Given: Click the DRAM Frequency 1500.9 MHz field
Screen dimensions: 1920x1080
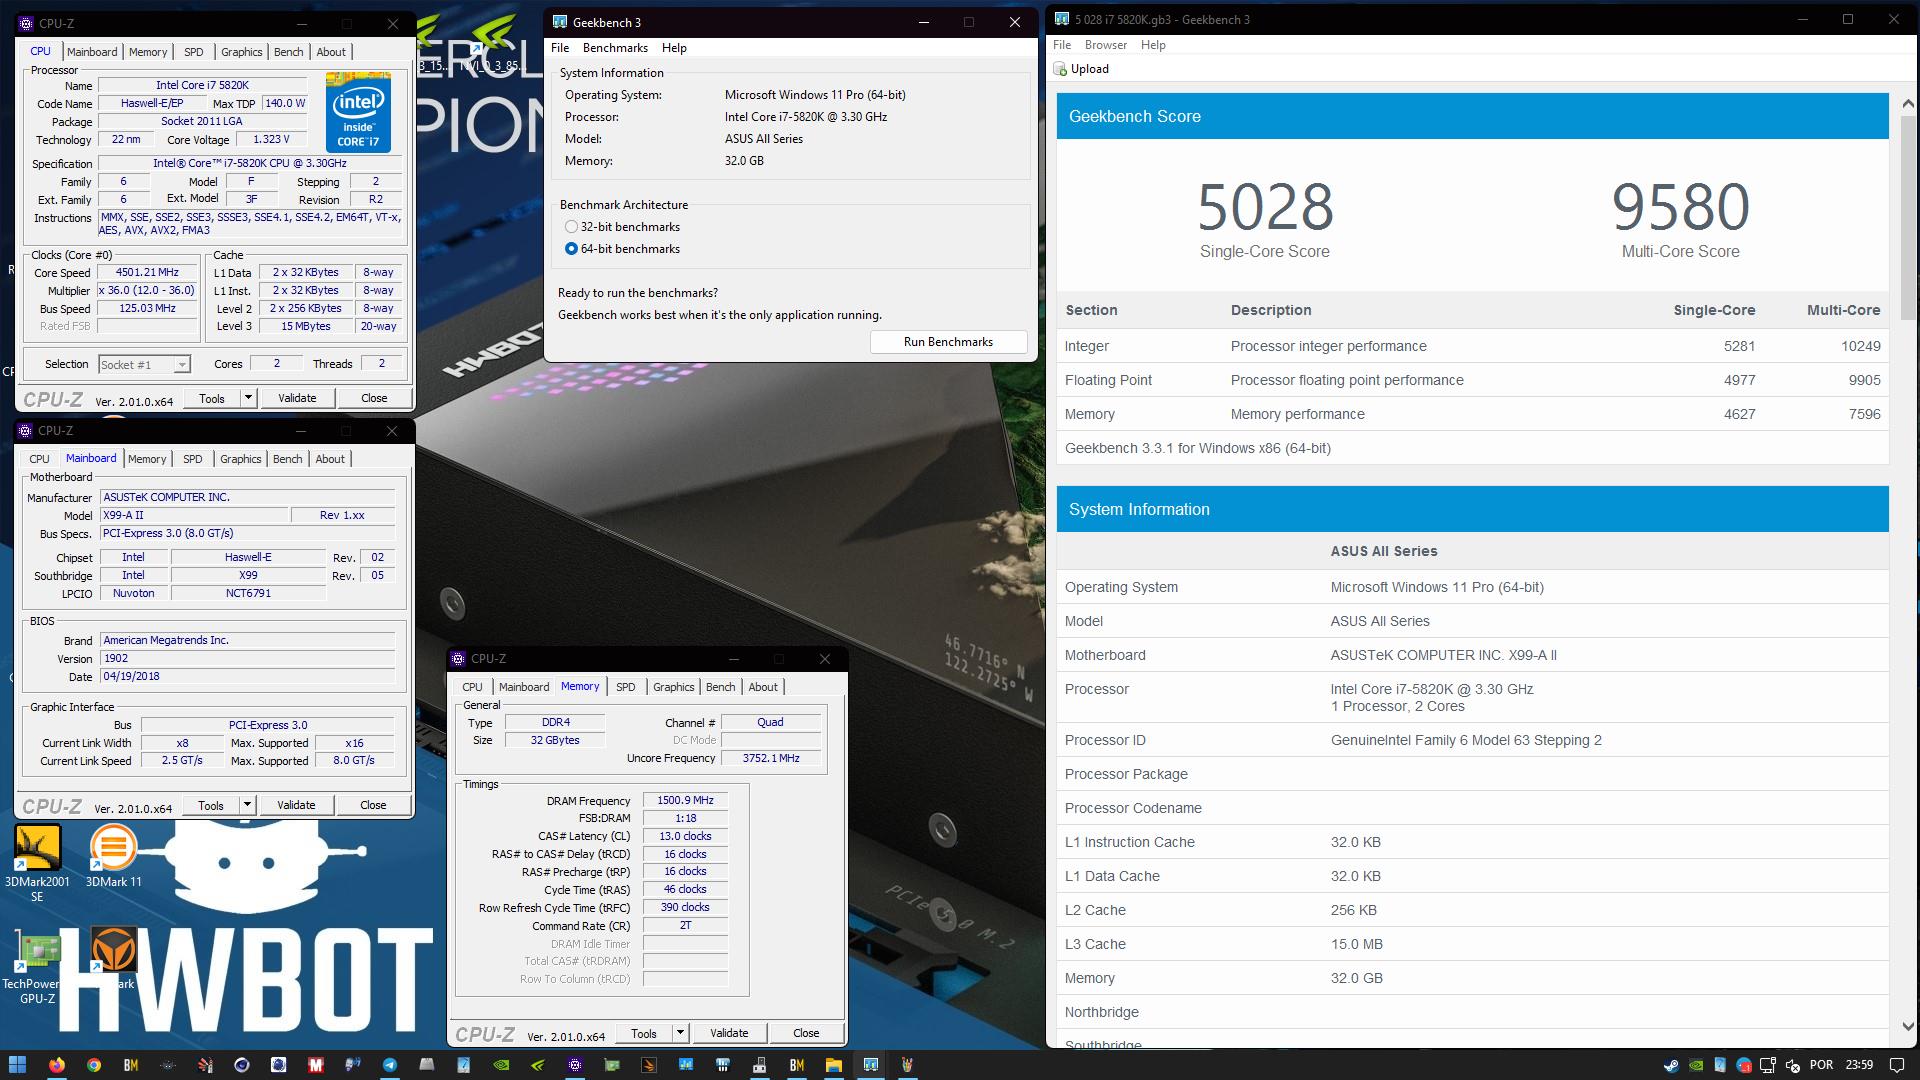Looking at the screenshot, I should [685, 800].
